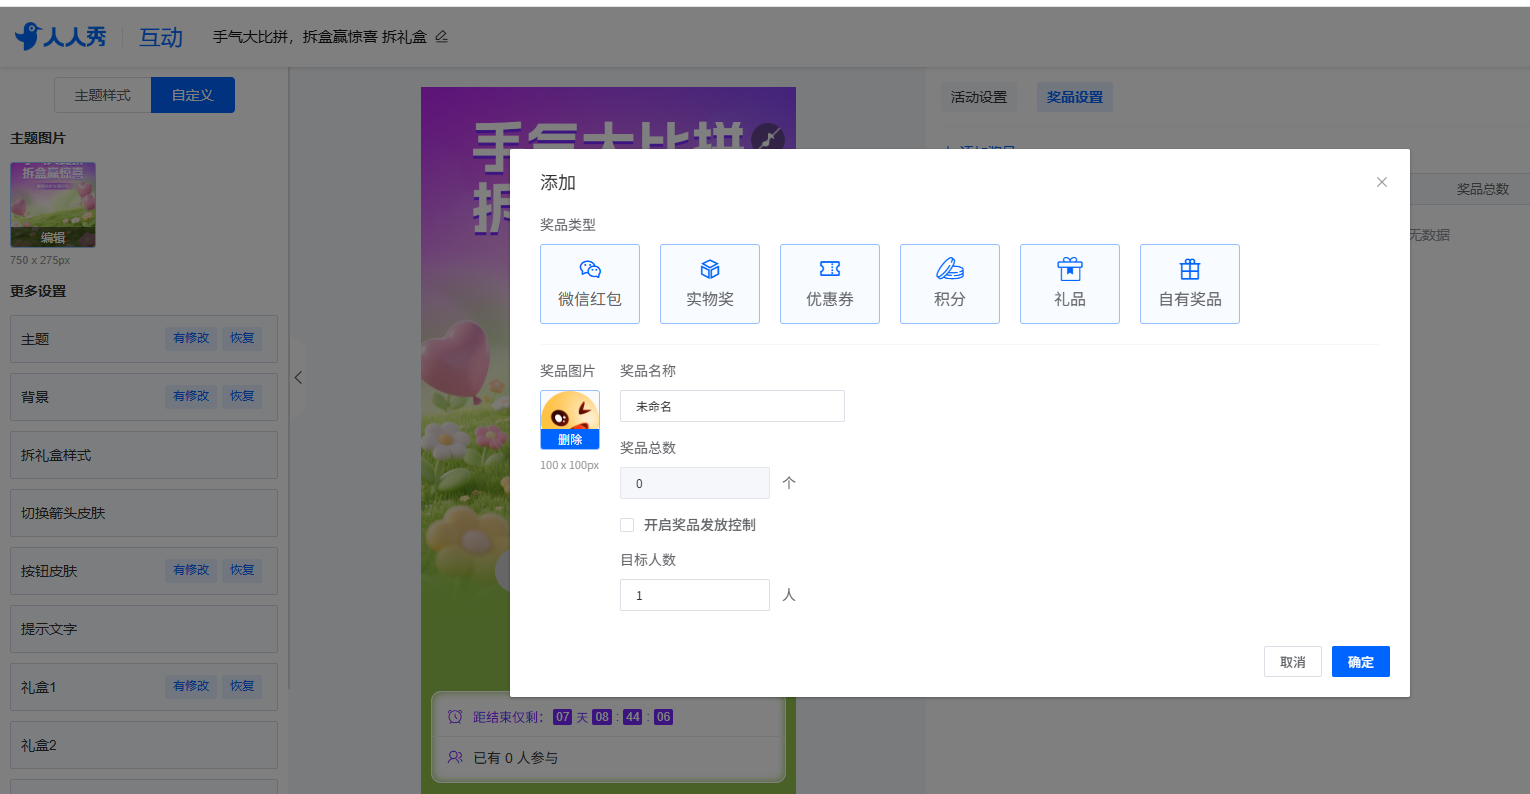1530x794 pixels.
Task: Switch to the 主题样式 tab
Action: click(103, 95)
